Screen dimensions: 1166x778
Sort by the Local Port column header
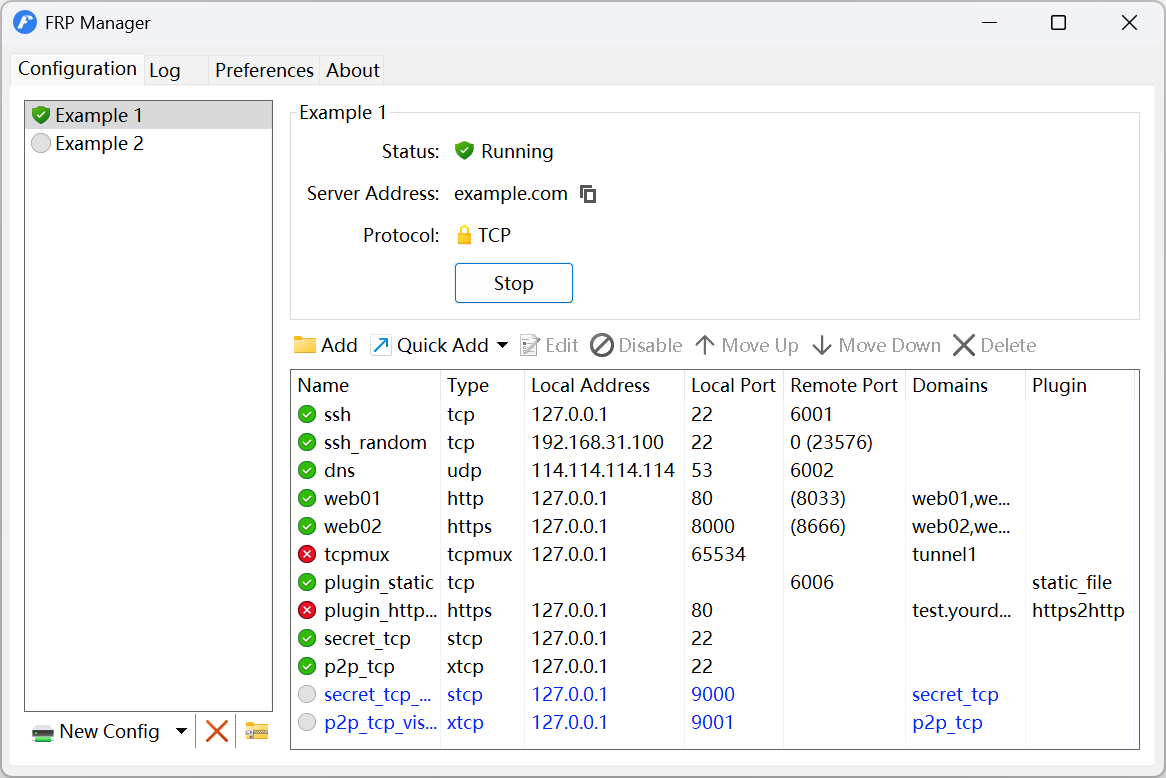(733, 385)
